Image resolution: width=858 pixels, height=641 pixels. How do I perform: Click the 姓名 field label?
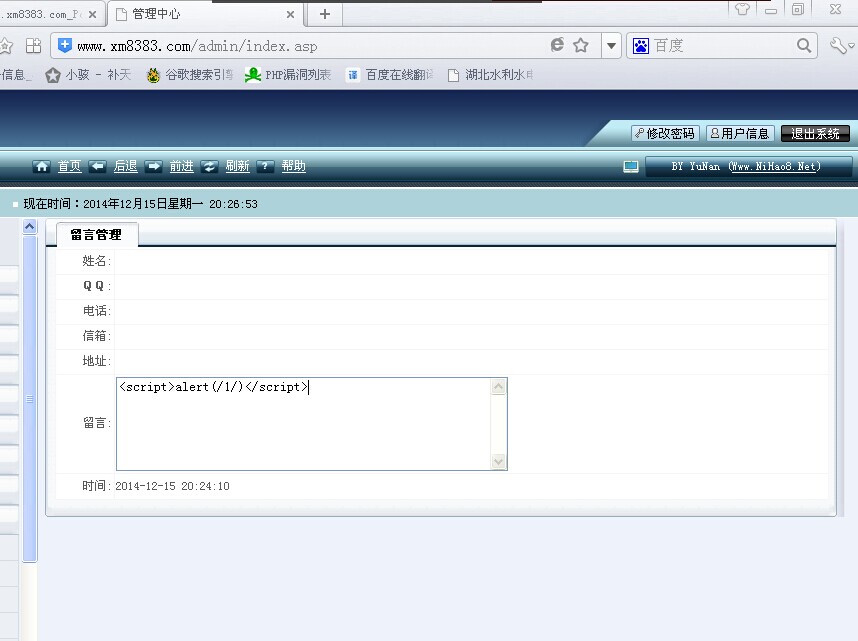(x=96, y=261)
